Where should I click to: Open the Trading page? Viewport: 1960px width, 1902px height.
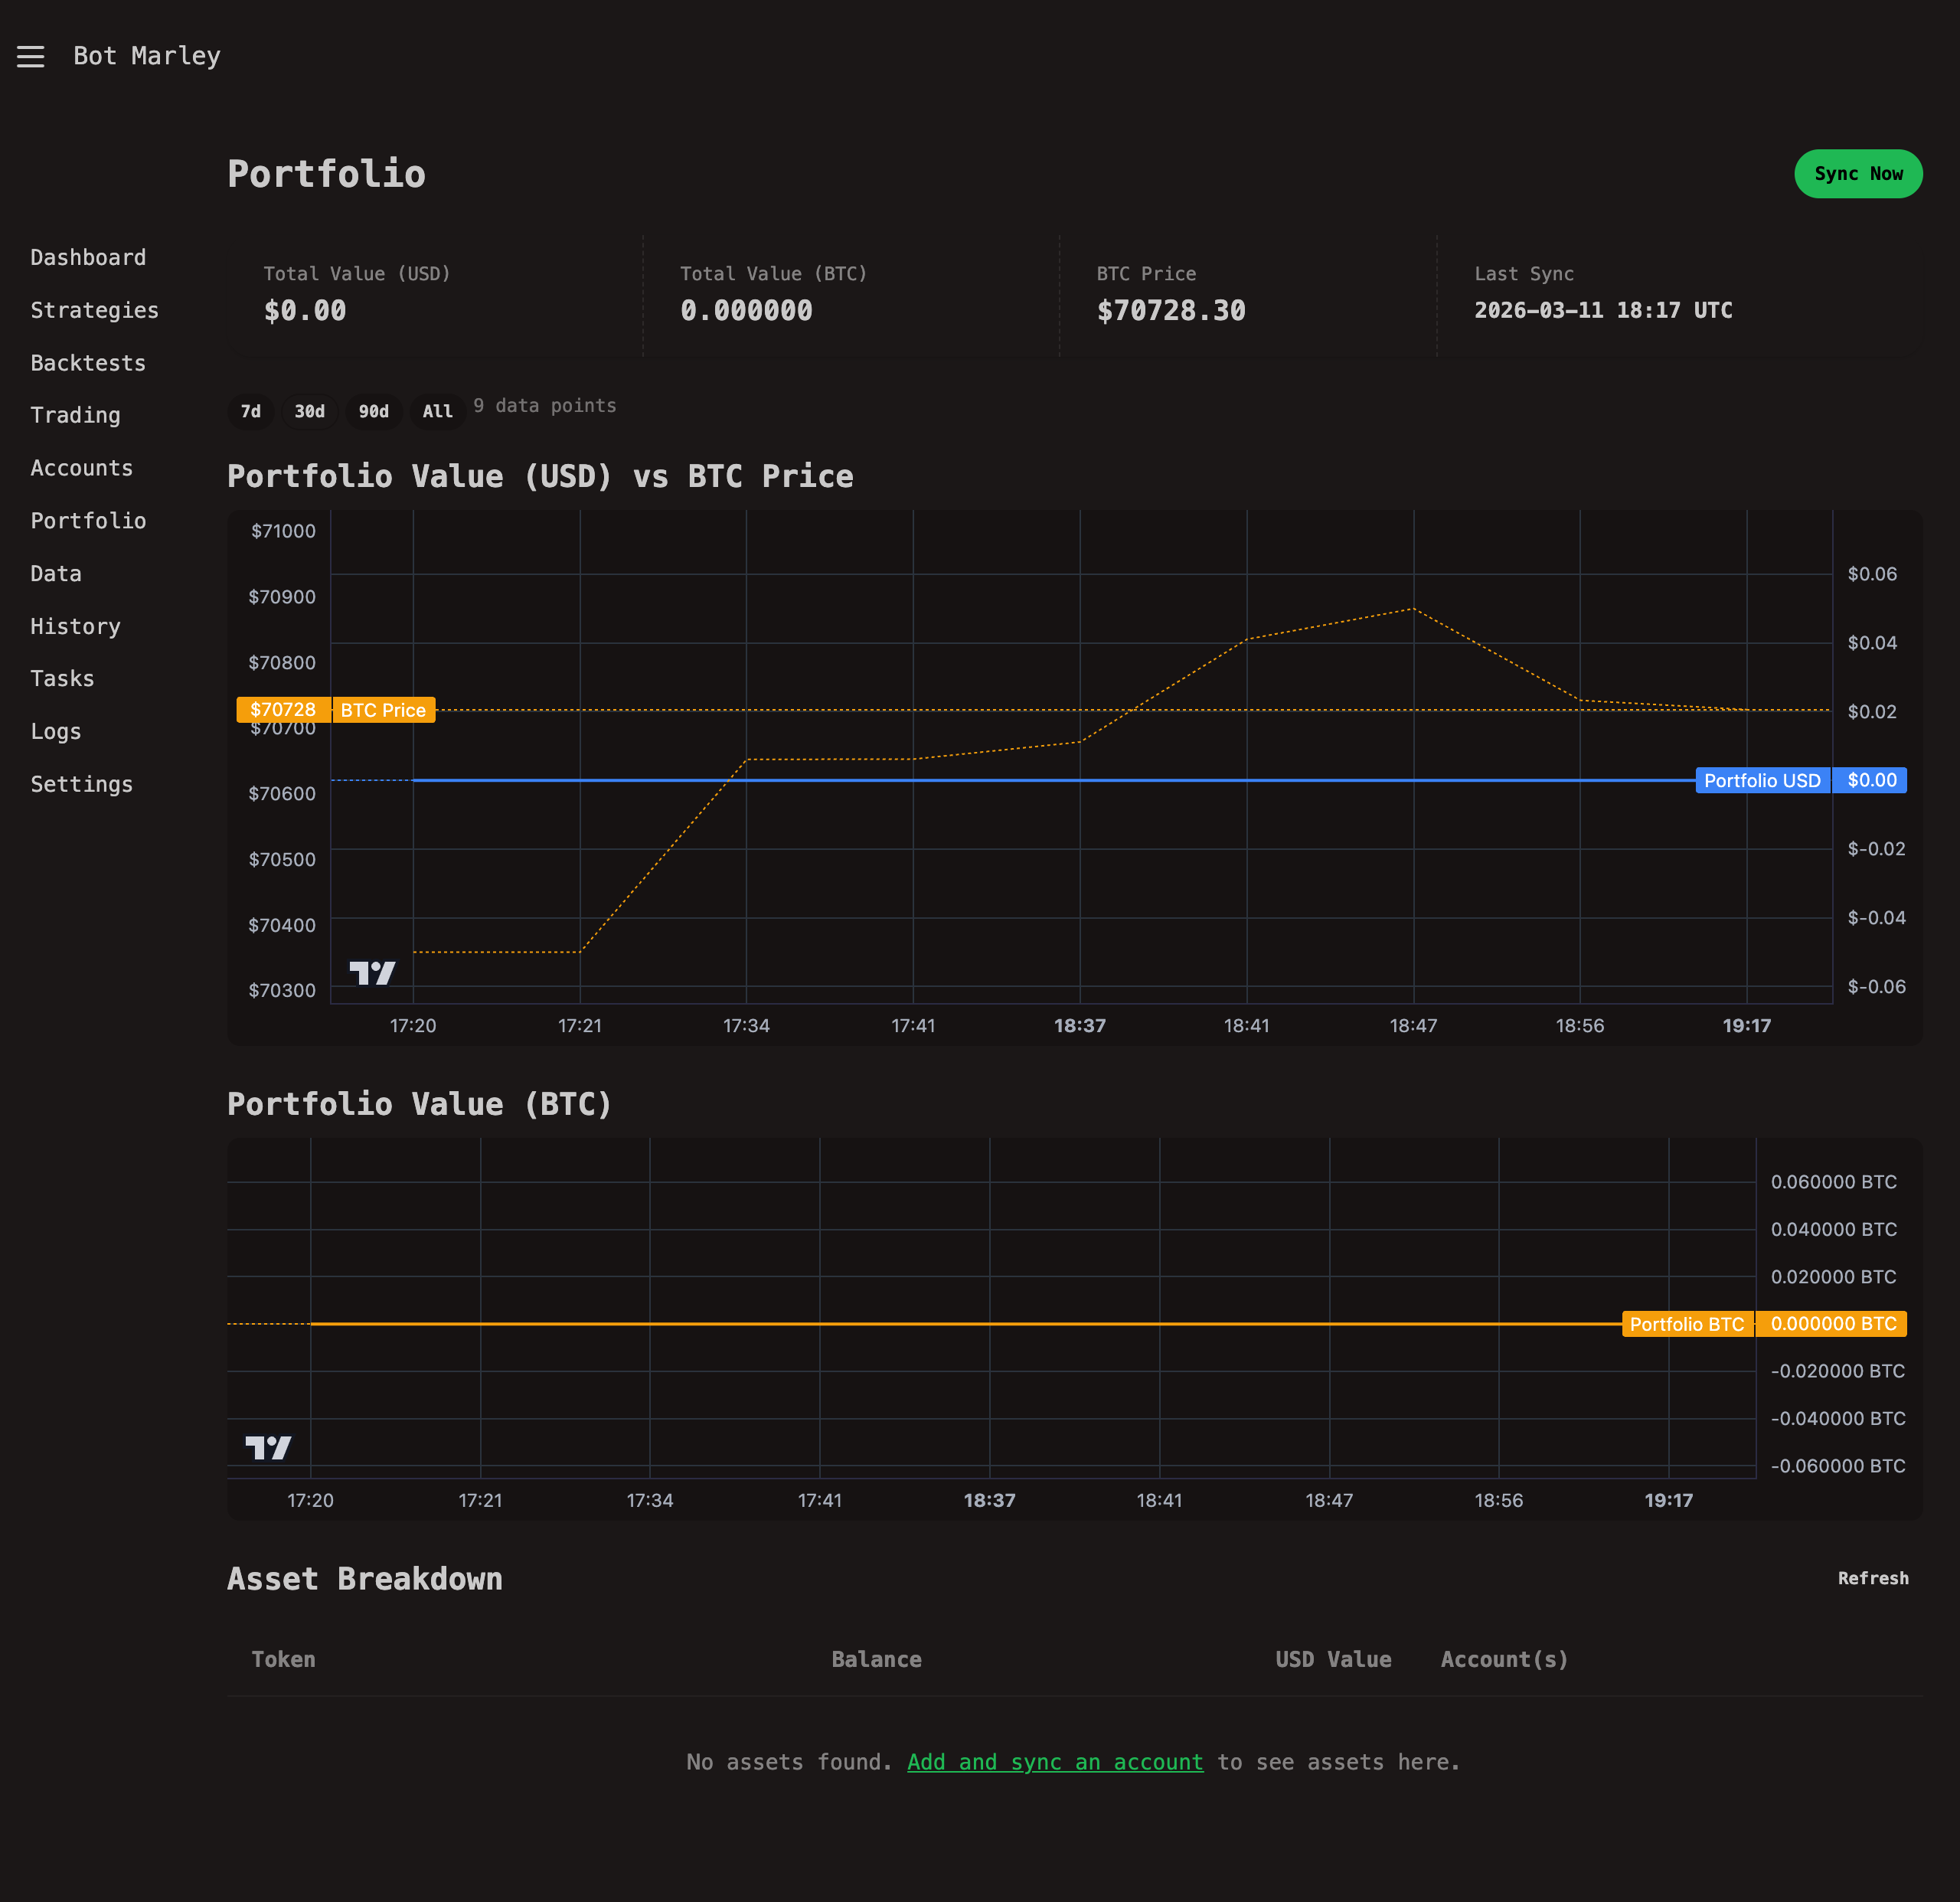point(75,415)
